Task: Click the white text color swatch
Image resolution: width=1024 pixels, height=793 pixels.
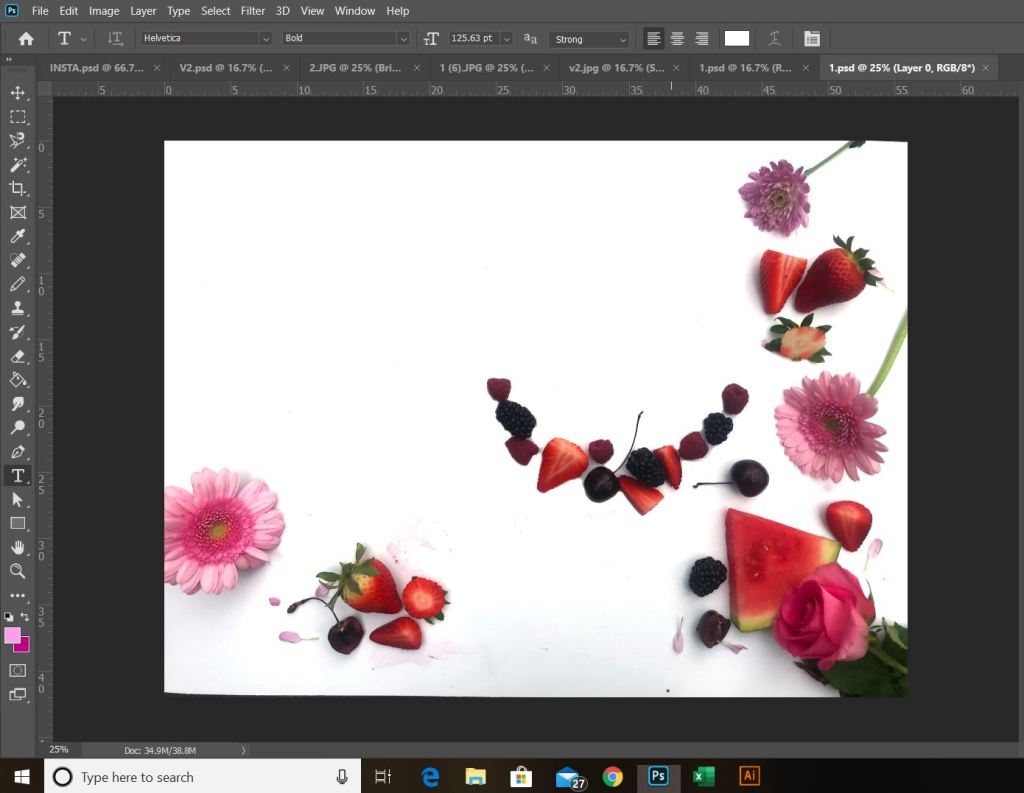Action: click(x=737, y=39)
